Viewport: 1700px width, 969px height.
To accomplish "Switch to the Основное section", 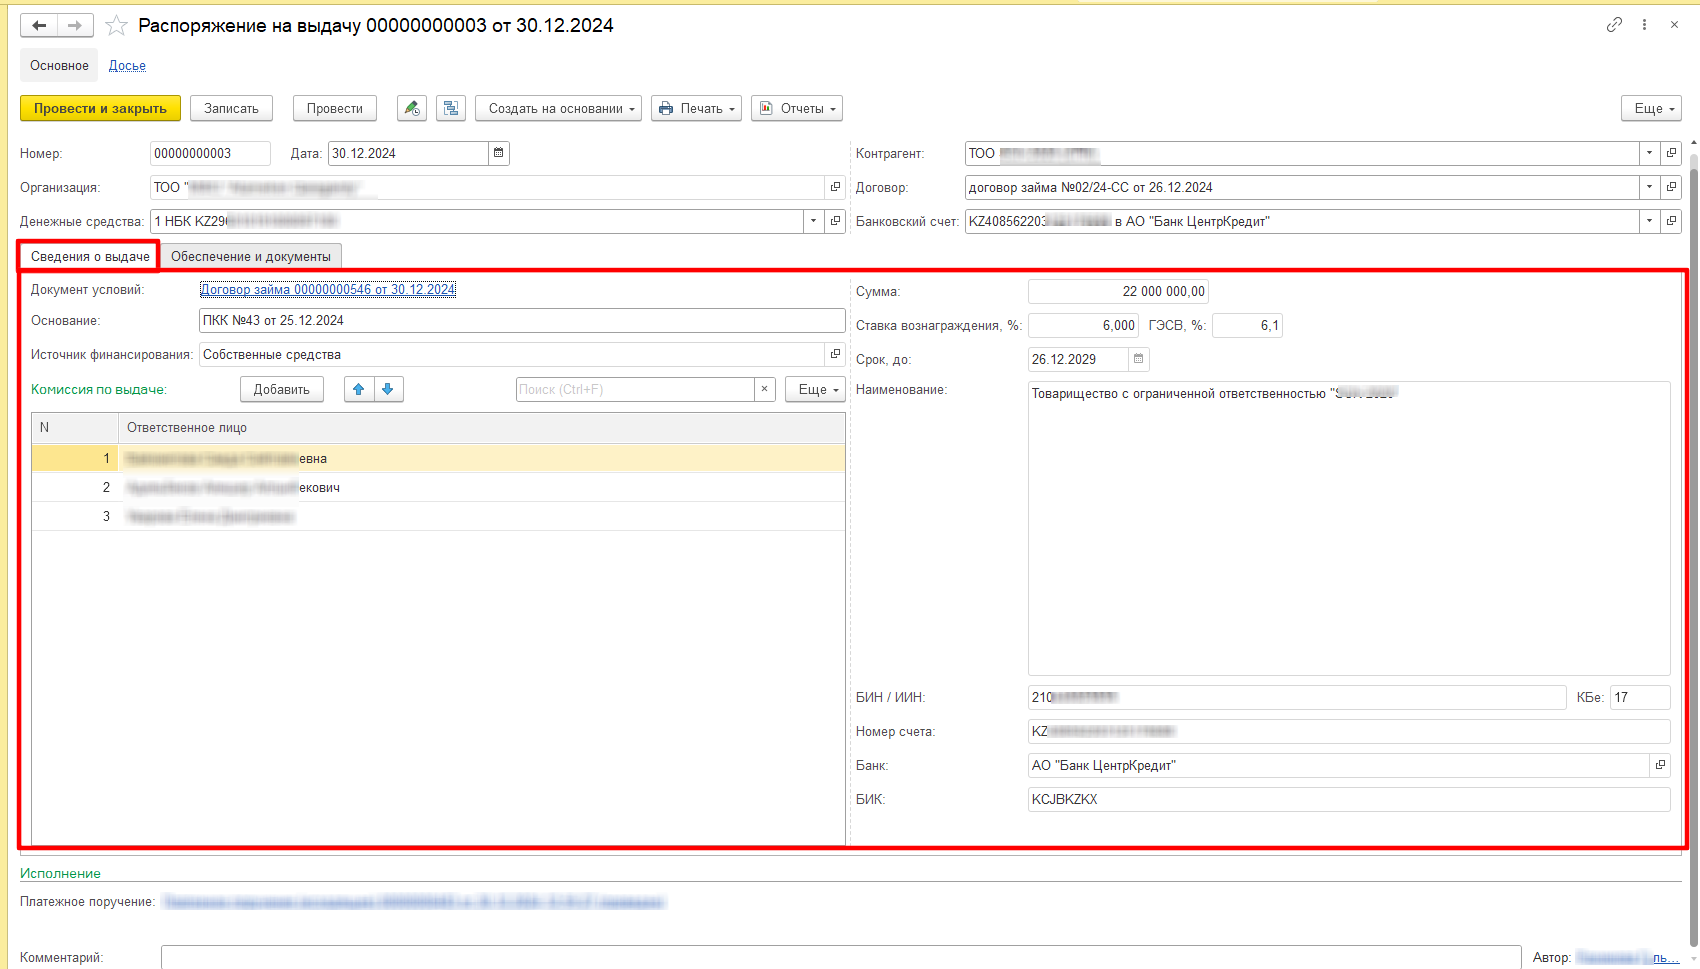I will pos(59,65).
